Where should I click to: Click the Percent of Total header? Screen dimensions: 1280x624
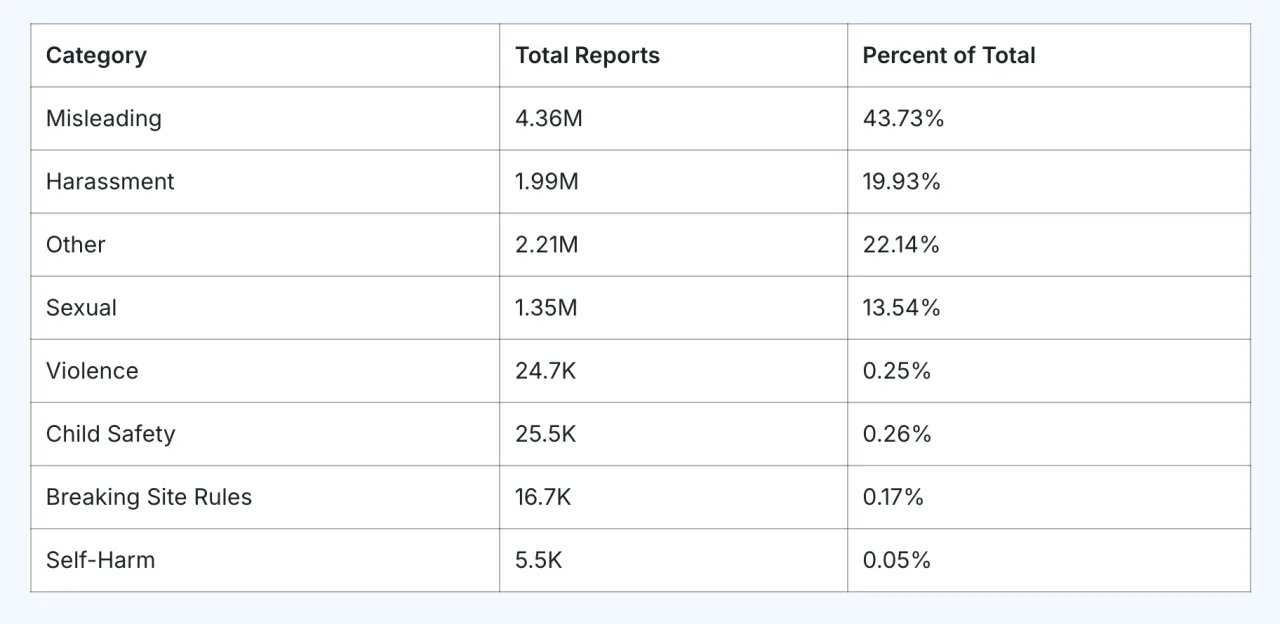(x=948, y=56)
